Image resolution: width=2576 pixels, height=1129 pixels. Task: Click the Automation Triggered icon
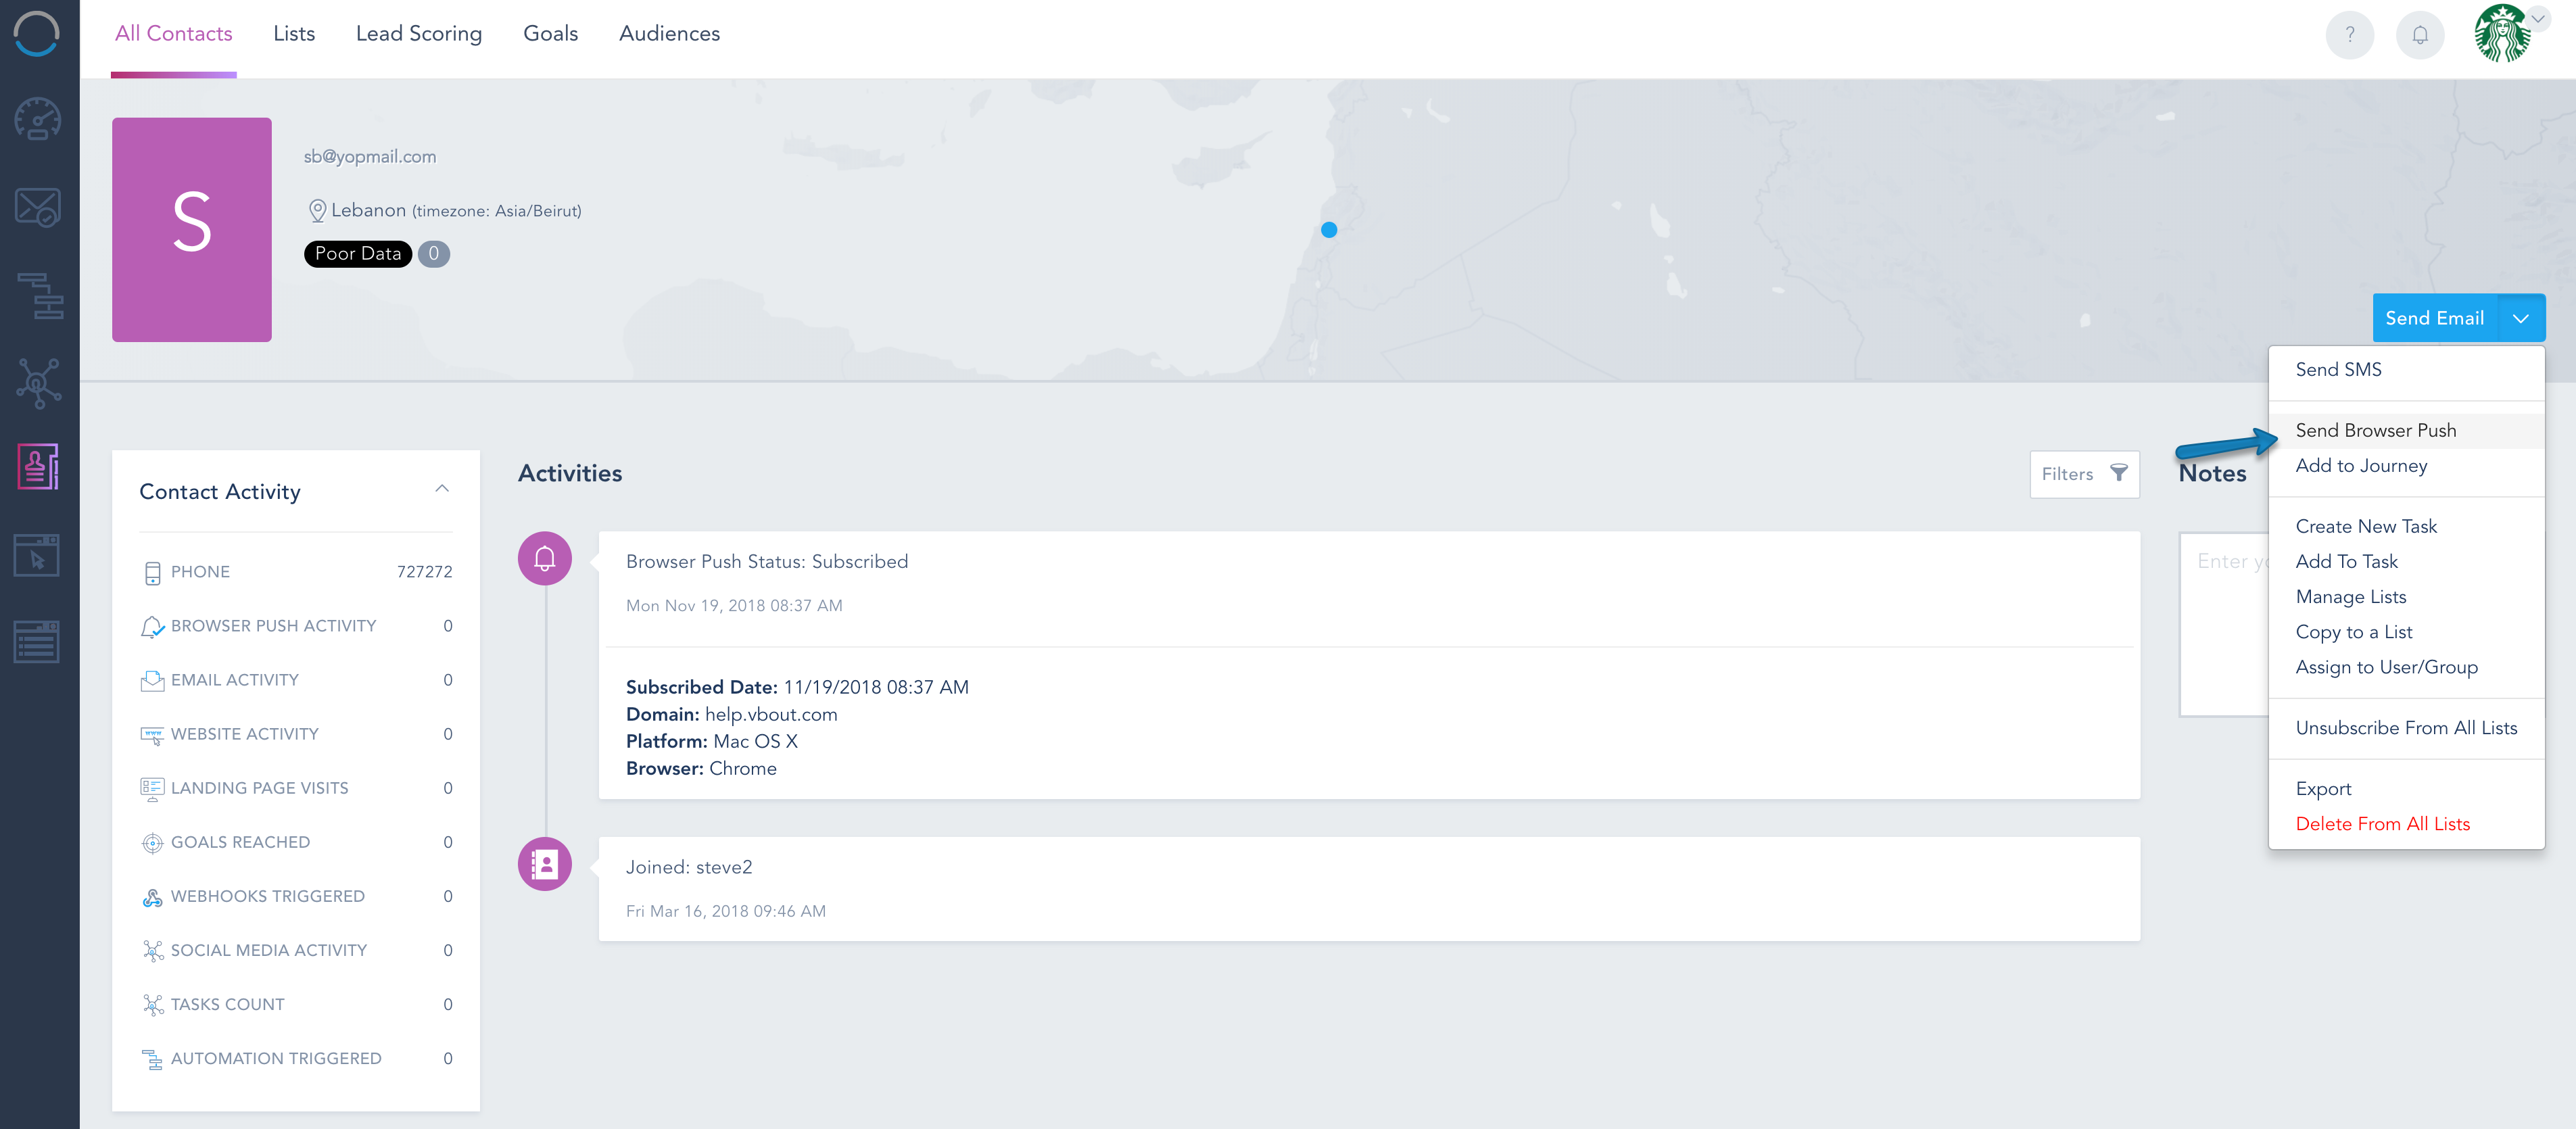click(x=152, y=1059)
